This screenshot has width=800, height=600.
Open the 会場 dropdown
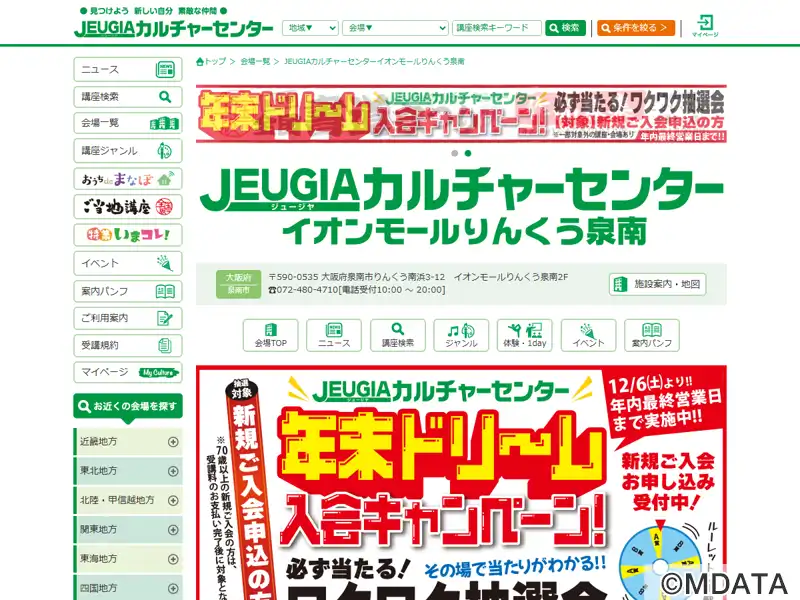395,28
